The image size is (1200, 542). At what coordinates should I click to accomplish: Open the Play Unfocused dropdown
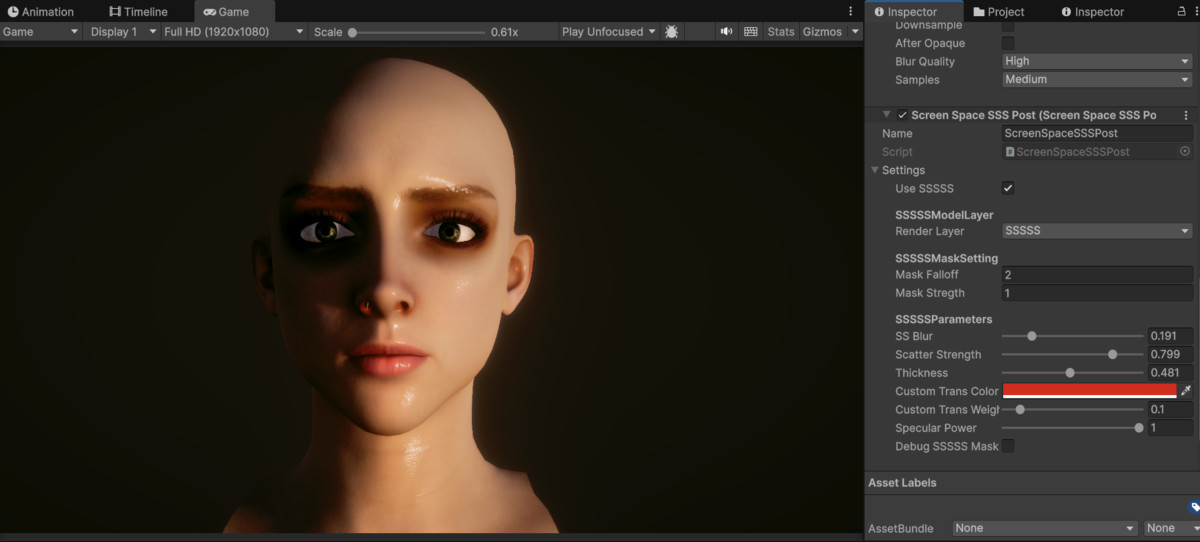pos(608,32)
